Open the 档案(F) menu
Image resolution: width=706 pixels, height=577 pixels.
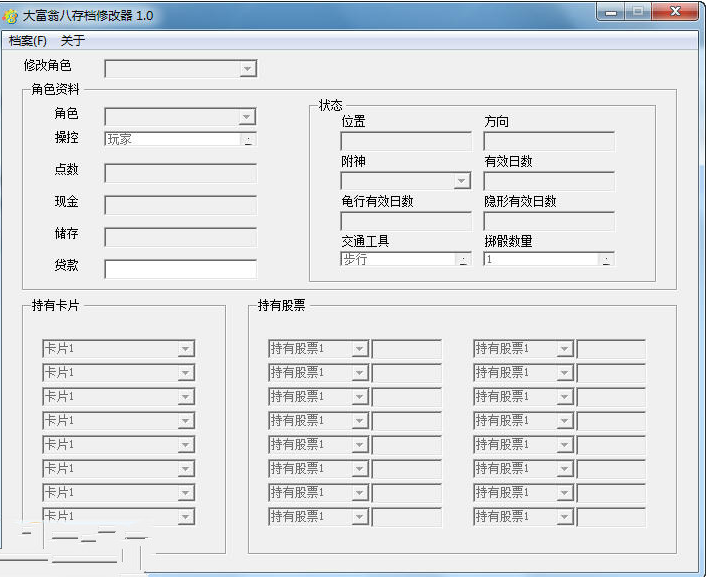click(27, 41)
